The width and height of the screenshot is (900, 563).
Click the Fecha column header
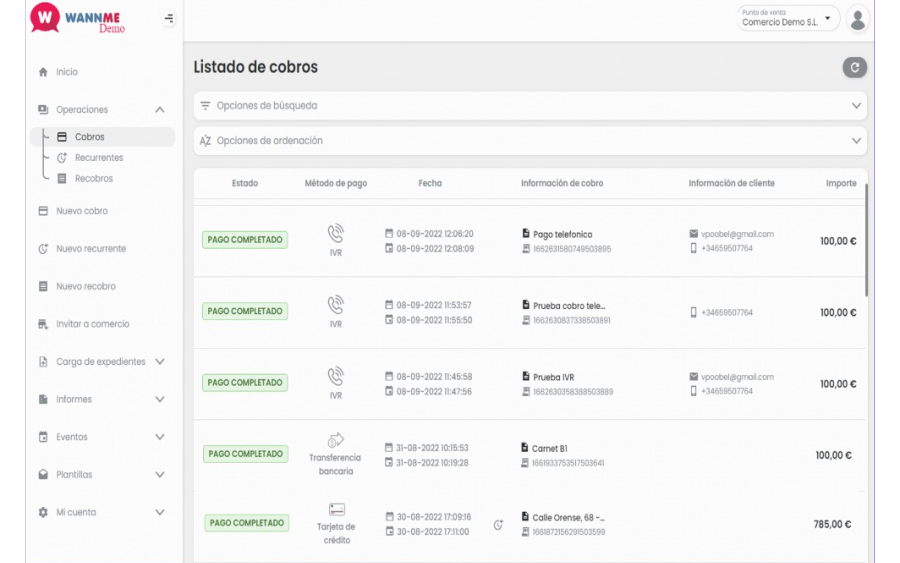430,183
